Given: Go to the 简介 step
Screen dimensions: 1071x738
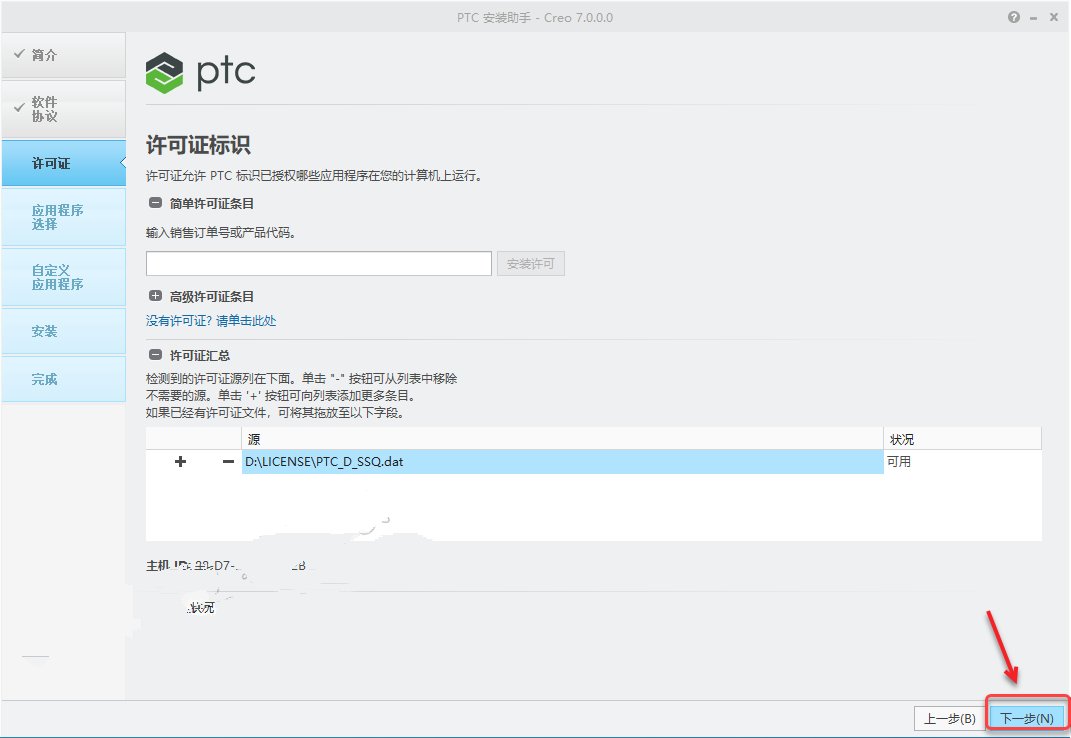Looking at the screenshot, I should 64,55.
